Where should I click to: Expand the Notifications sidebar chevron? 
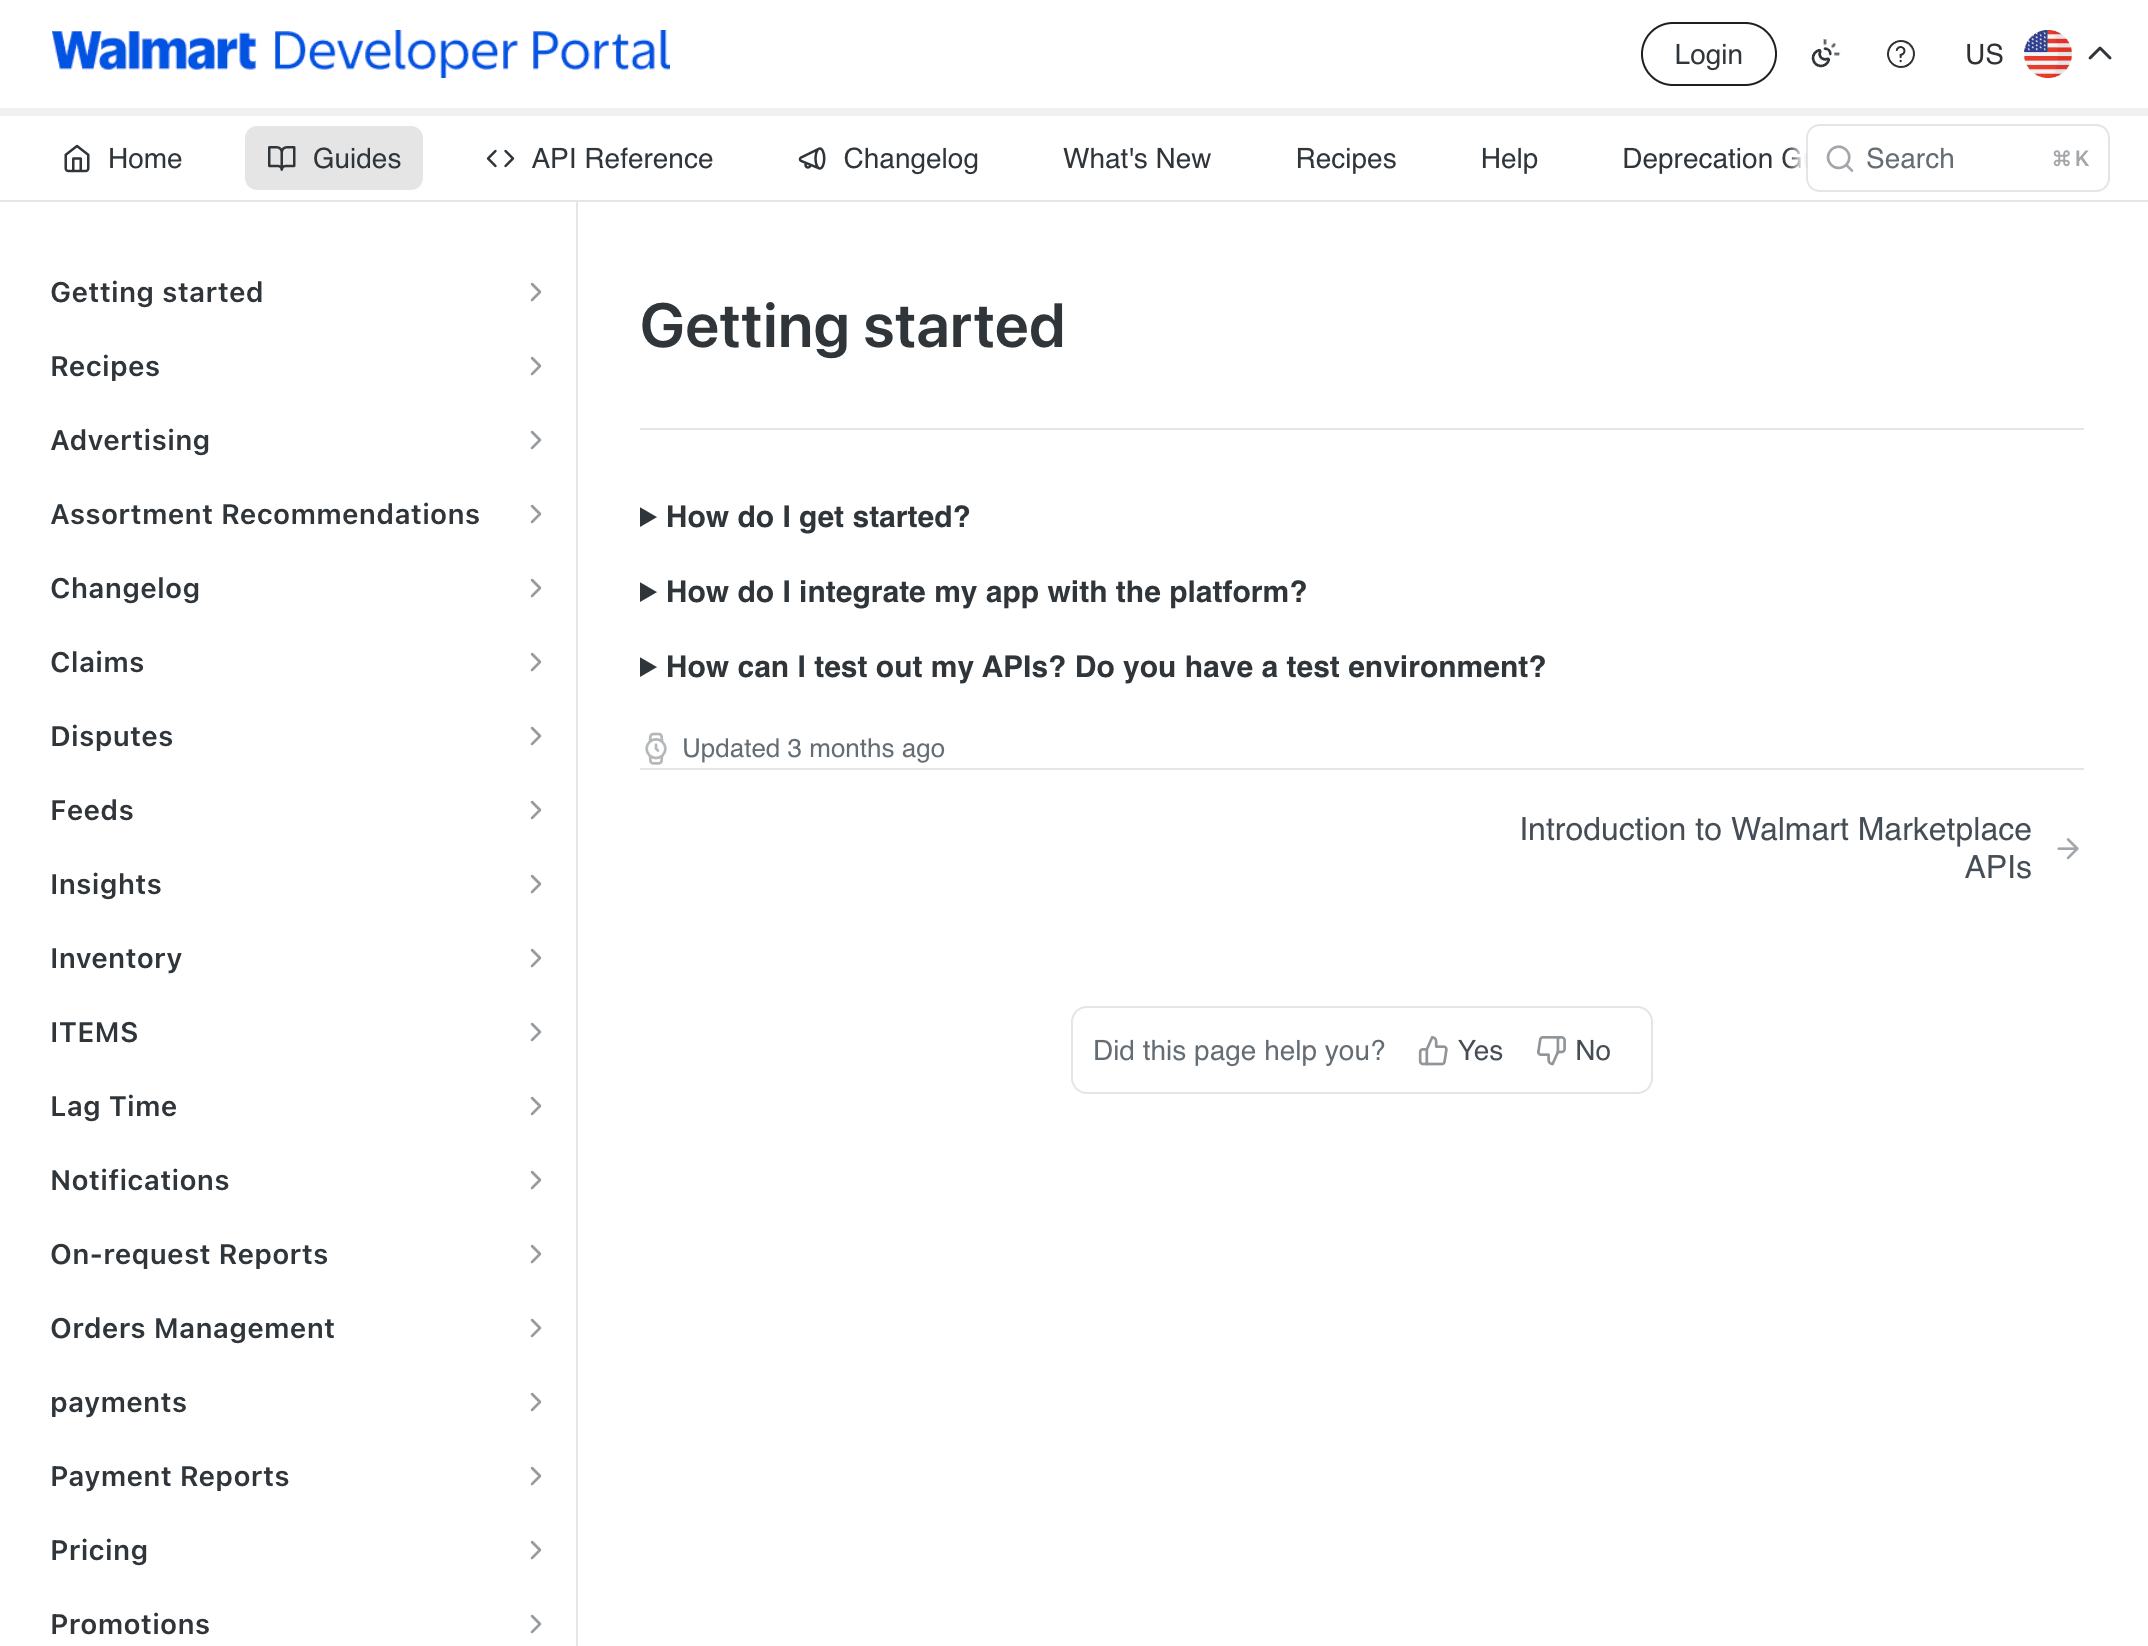(536, 1180)
